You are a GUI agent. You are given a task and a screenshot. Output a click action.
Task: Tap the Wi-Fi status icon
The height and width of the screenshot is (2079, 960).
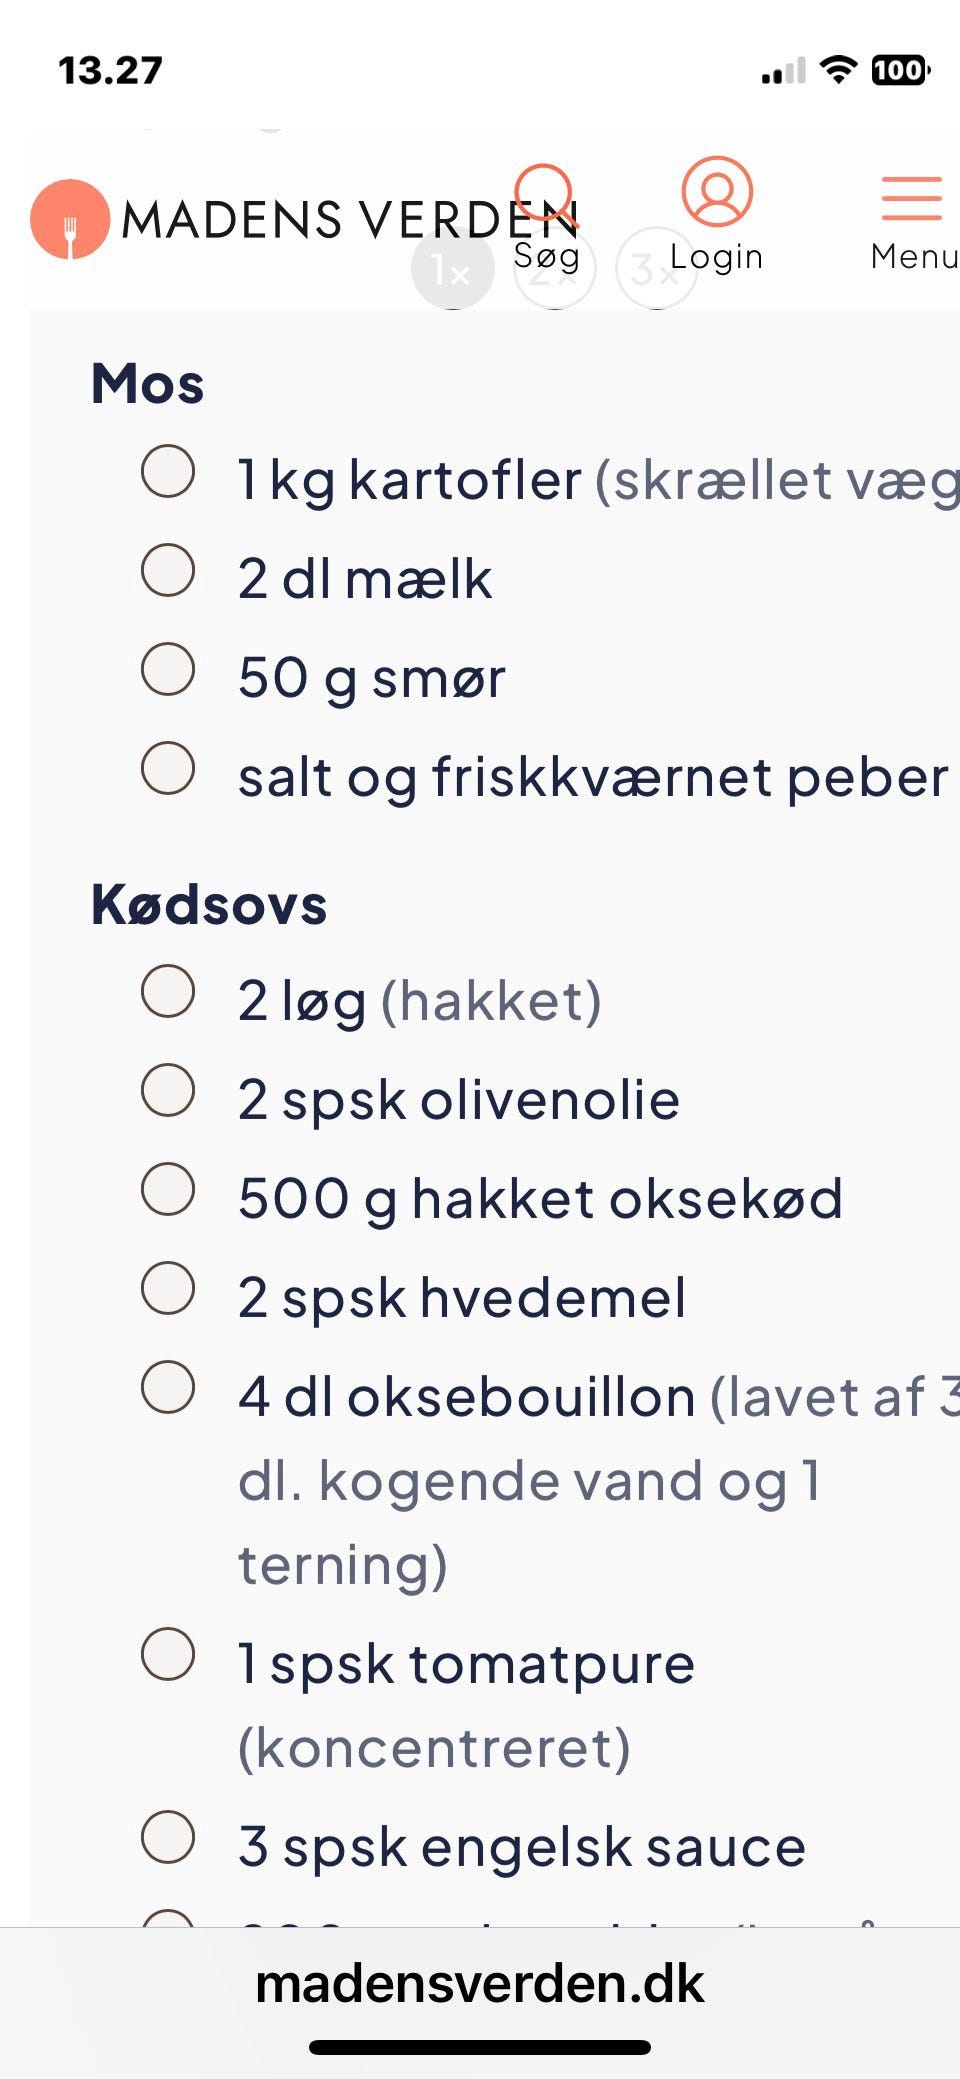pyautogui.click(x=838, y=70)
